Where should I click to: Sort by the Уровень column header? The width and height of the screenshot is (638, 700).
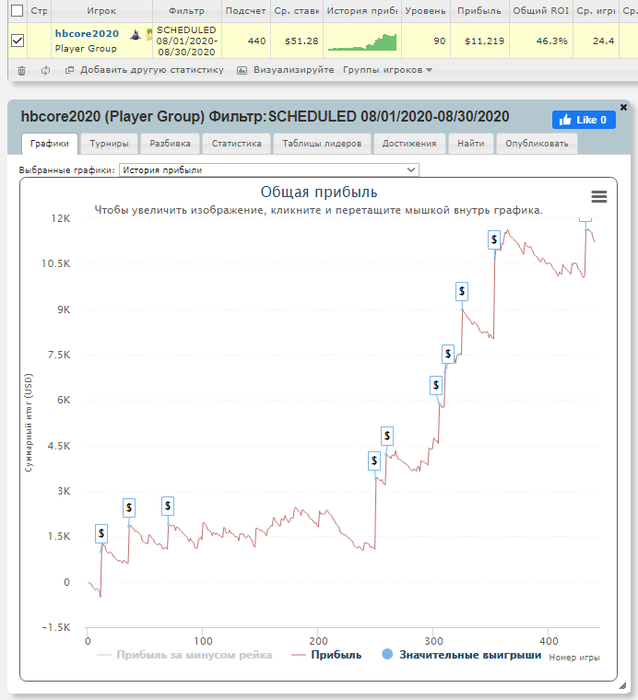point(425,11)
